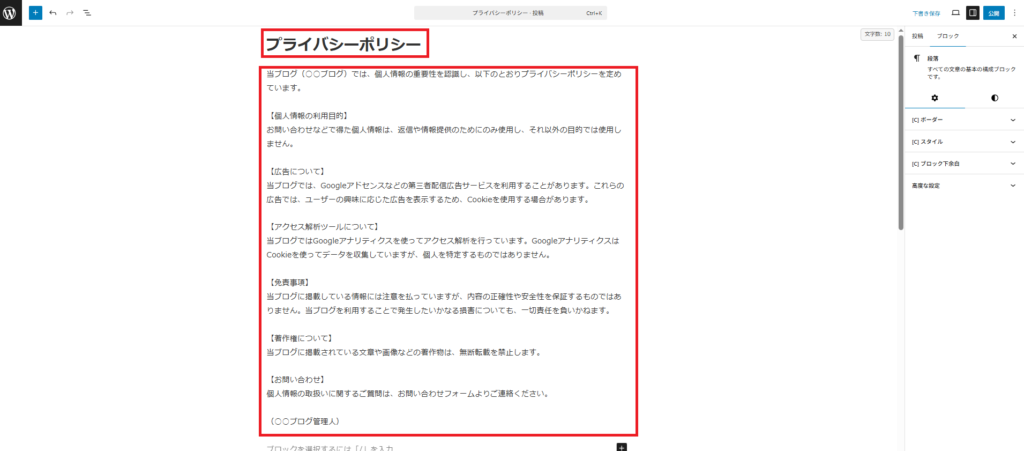Click the line about 無断転載を禁止します
Screen dimensions: 1024x451
(x=404, y=352)
